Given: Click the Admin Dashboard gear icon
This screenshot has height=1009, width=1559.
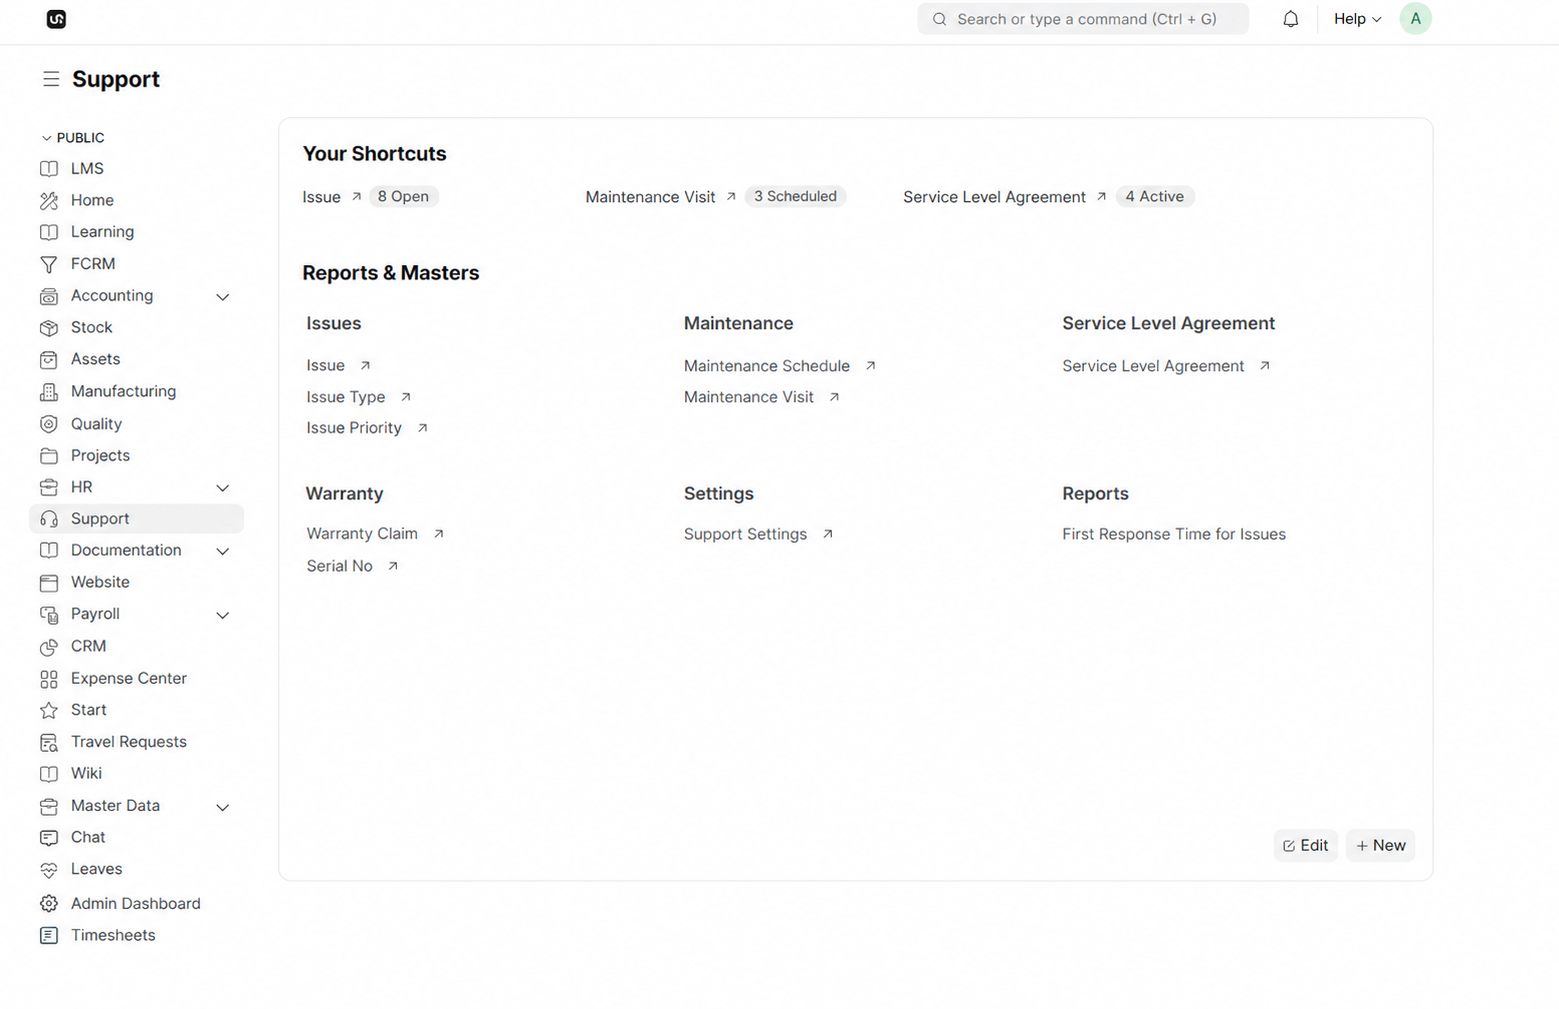Looking at the screenshot, I should 49,904.
